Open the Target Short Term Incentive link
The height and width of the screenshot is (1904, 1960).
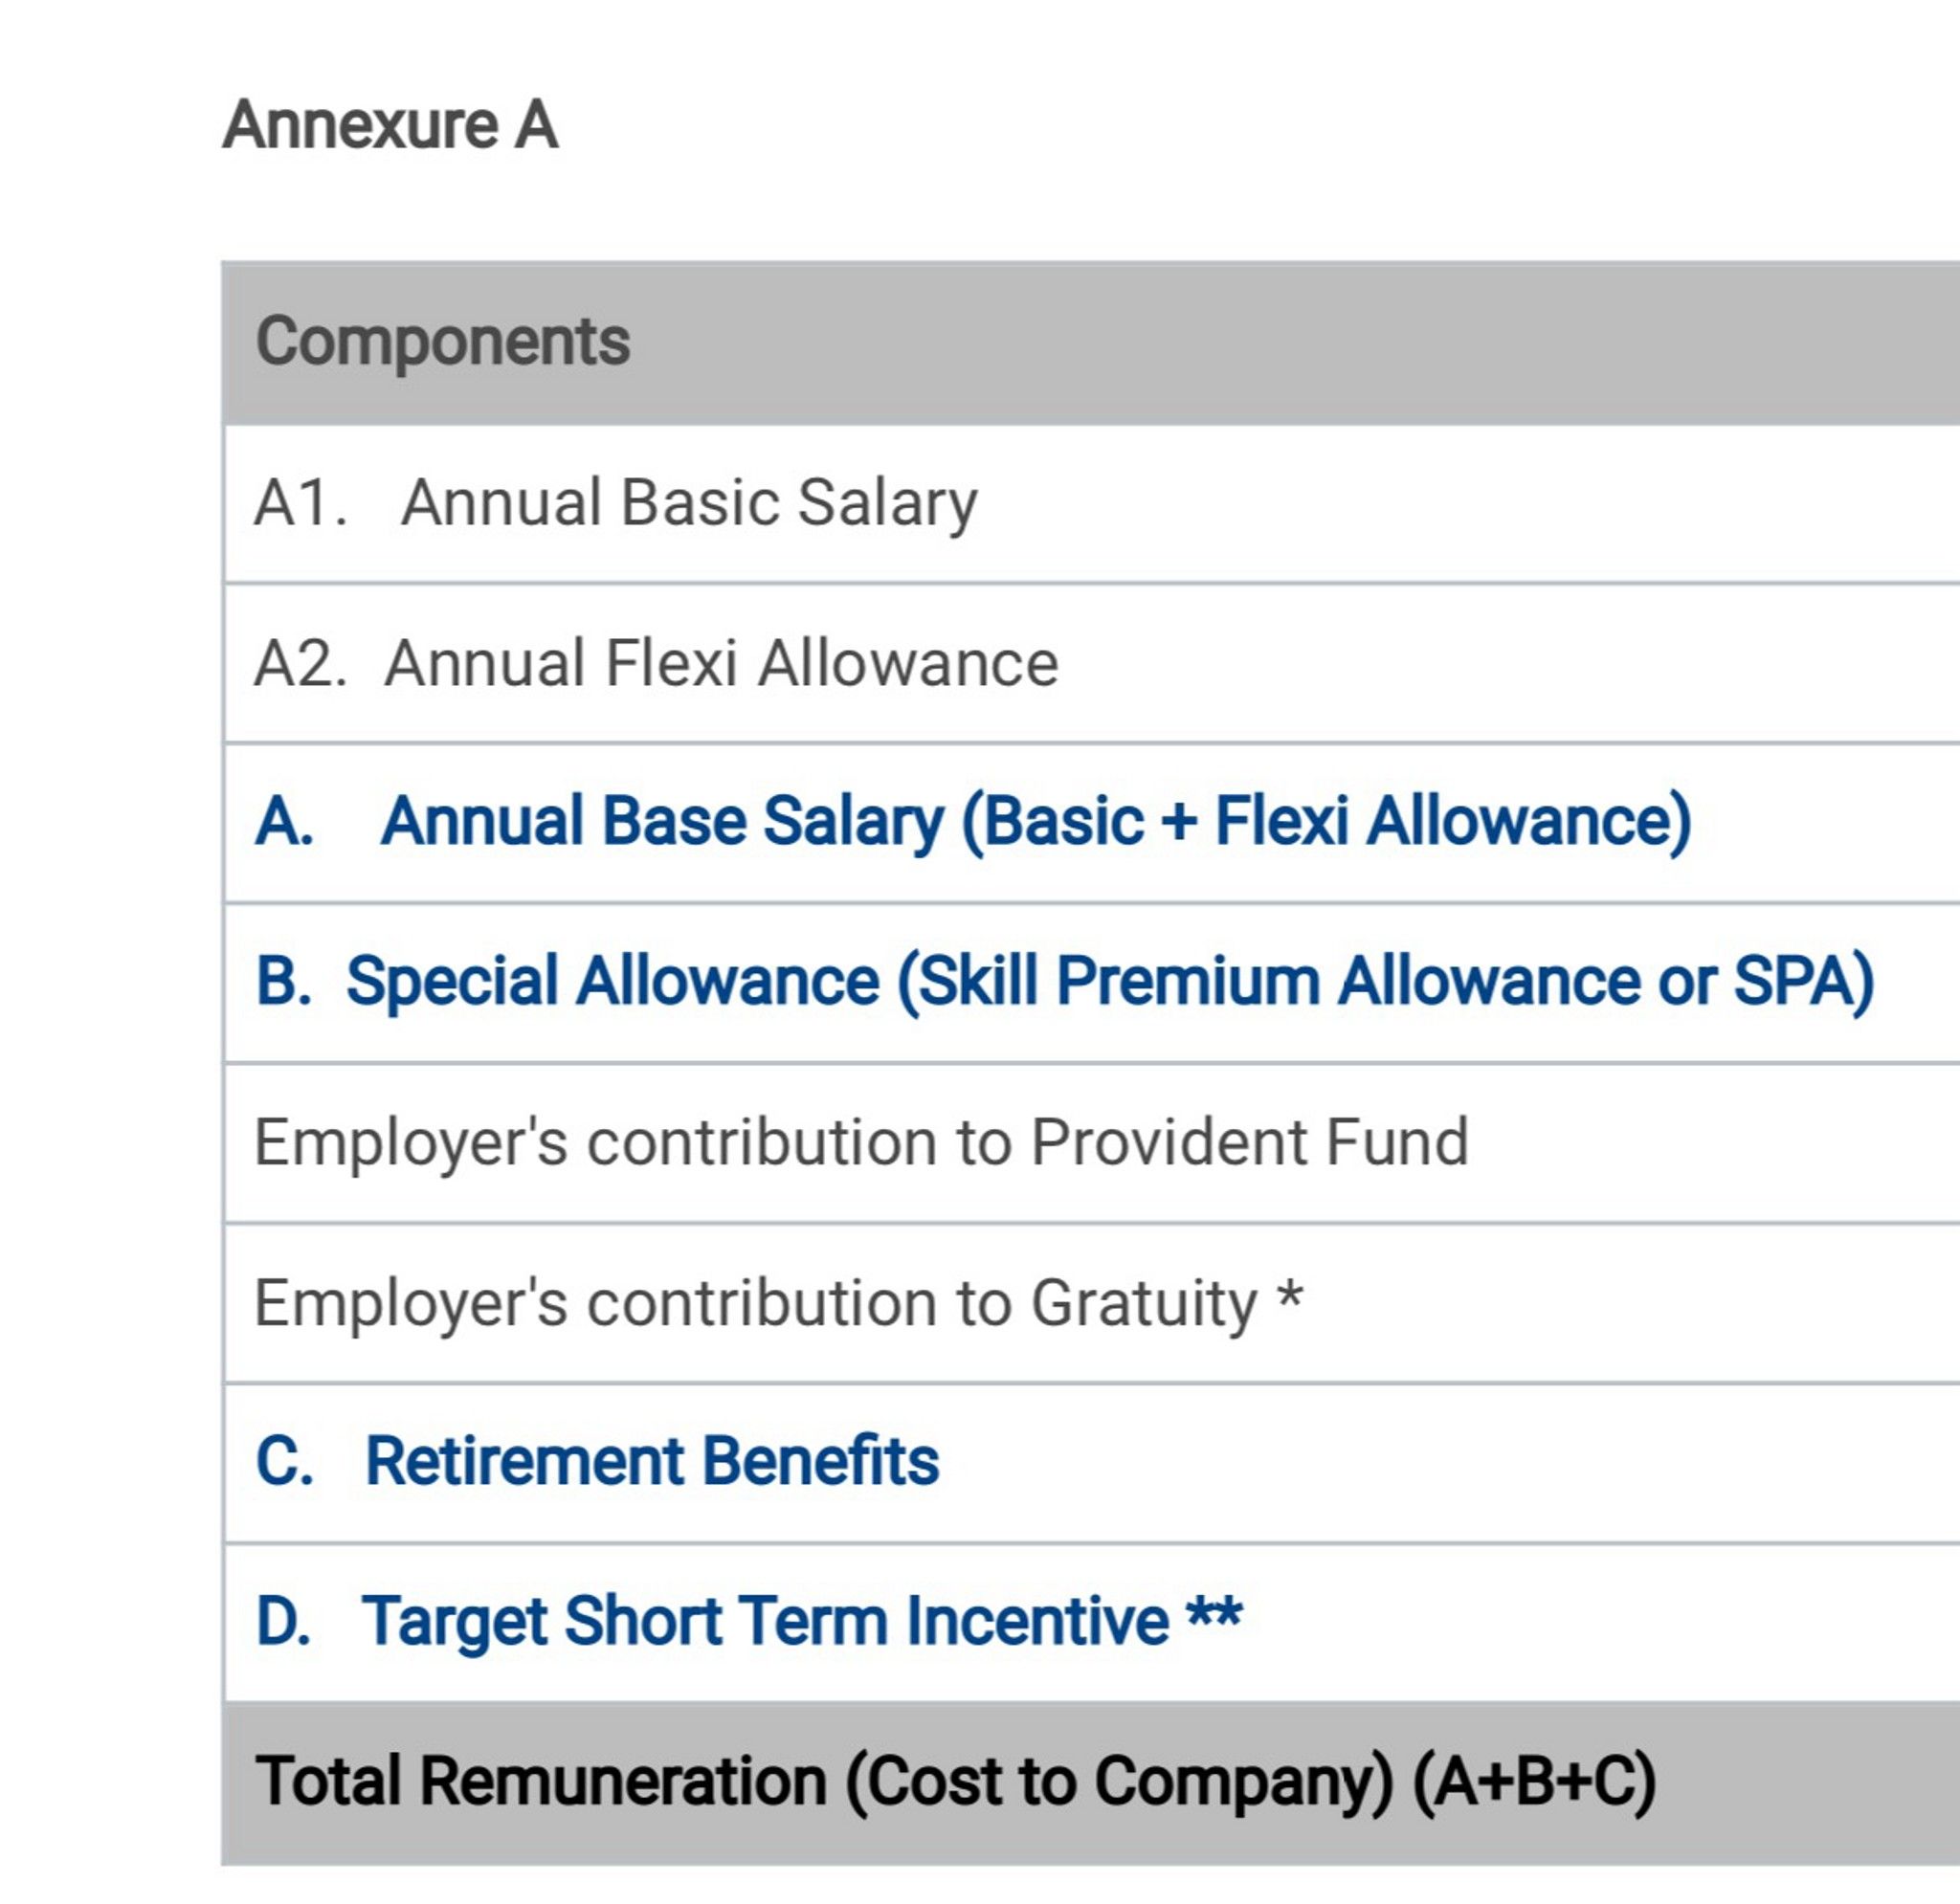[x=802, y=1621]
